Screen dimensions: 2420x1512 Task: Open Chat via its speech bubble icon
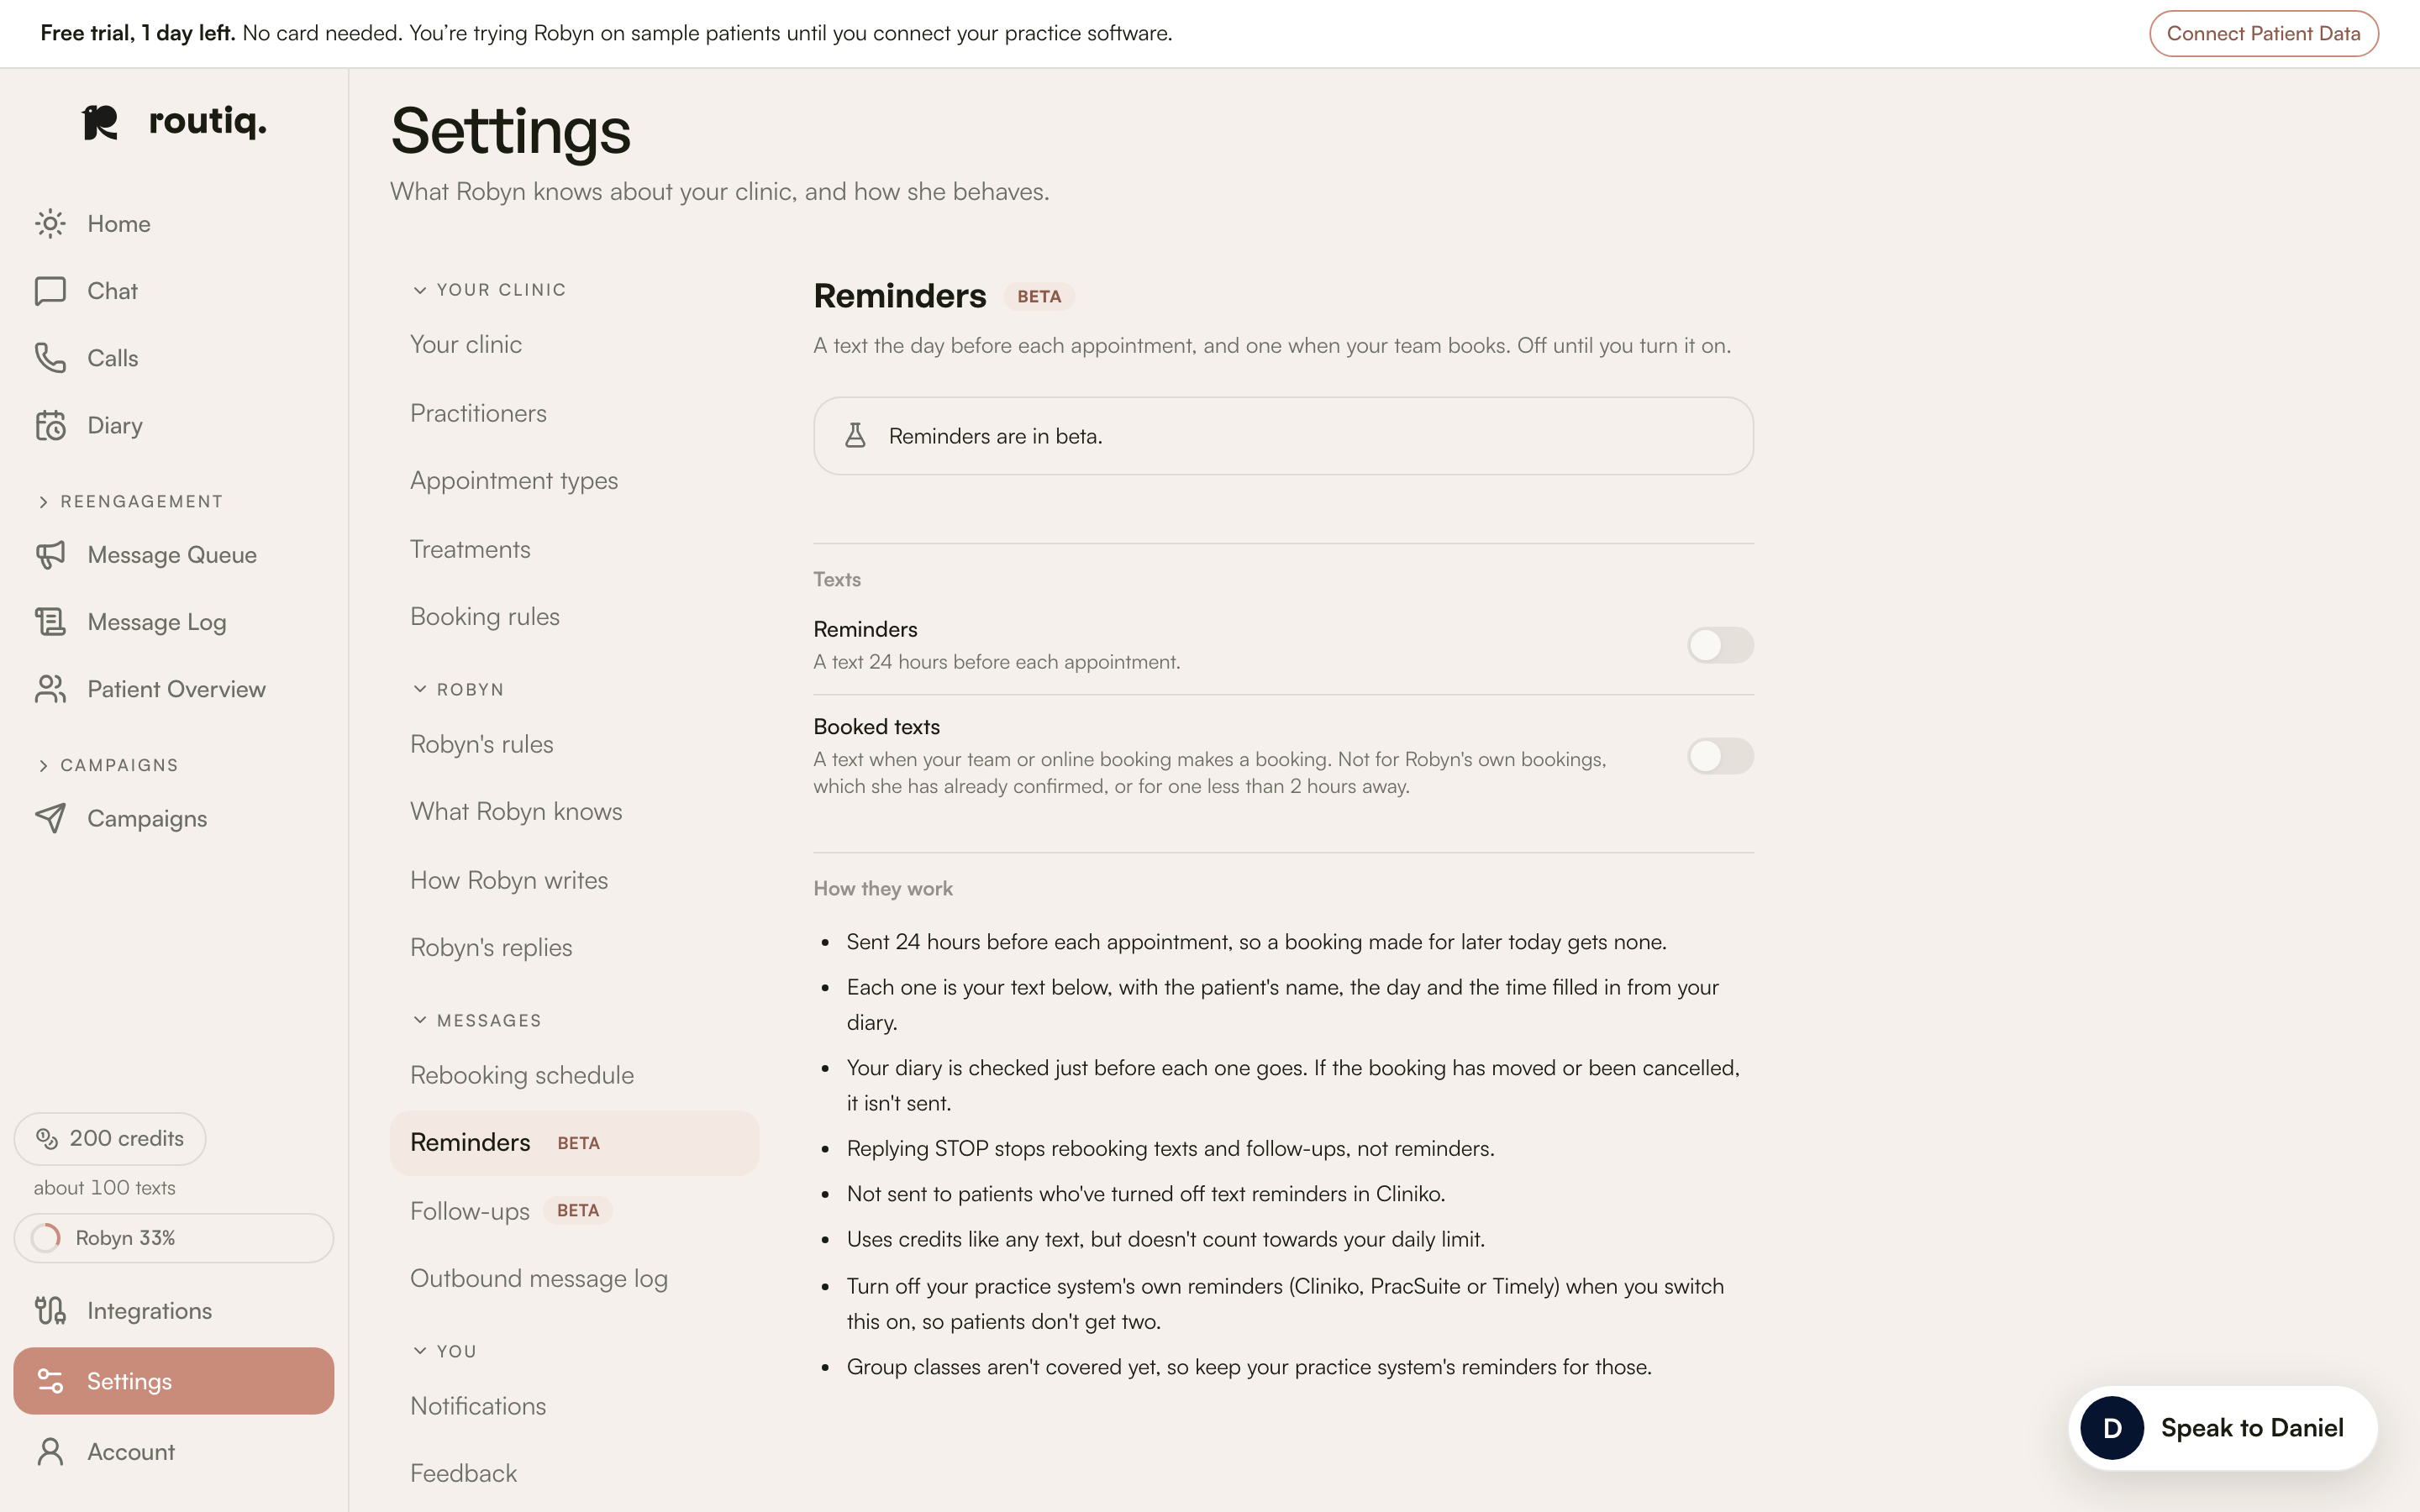tap(50, 291)
